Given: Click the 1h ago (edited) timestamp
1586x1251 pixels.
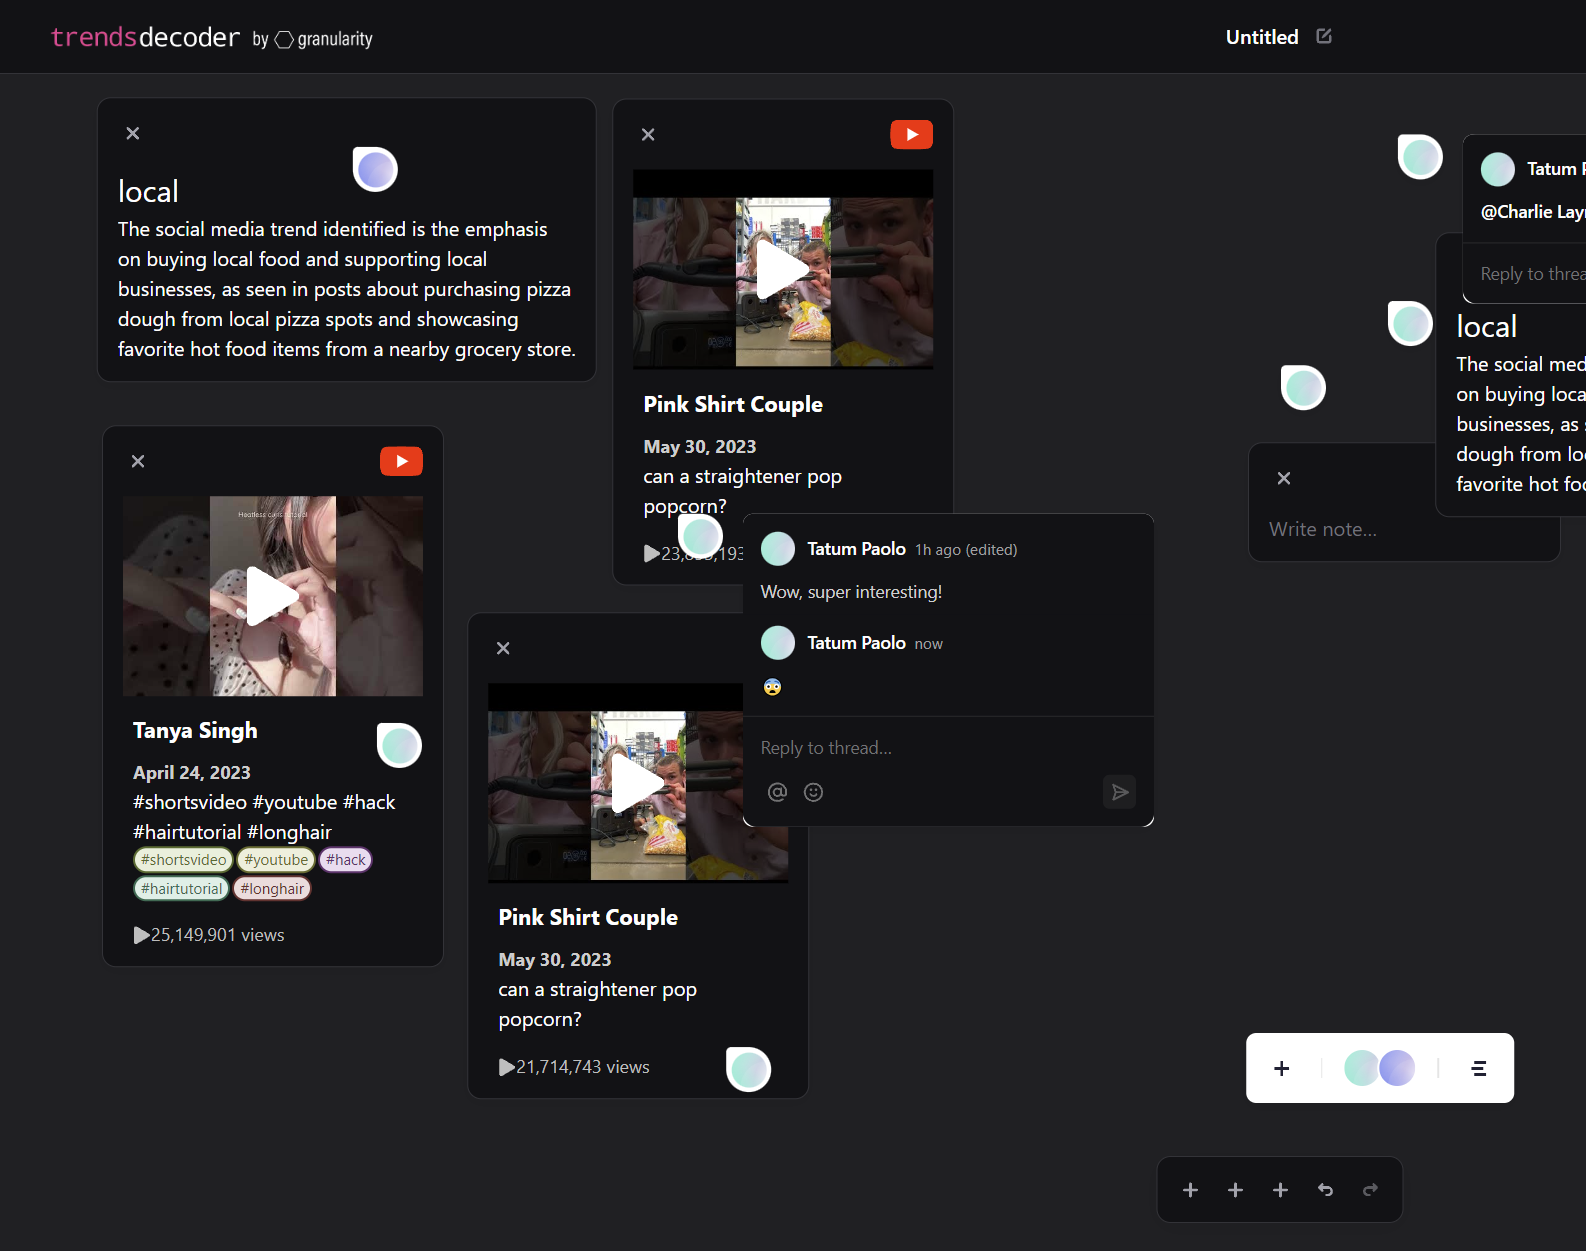Looking at the screenshot, I should tap(966, 550).
